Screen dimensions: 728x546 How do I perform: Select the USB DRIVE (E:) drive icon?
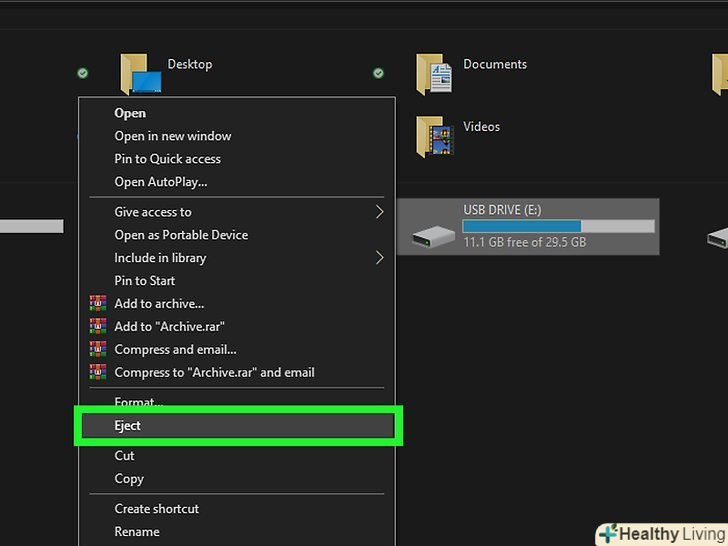coord(433,236)
